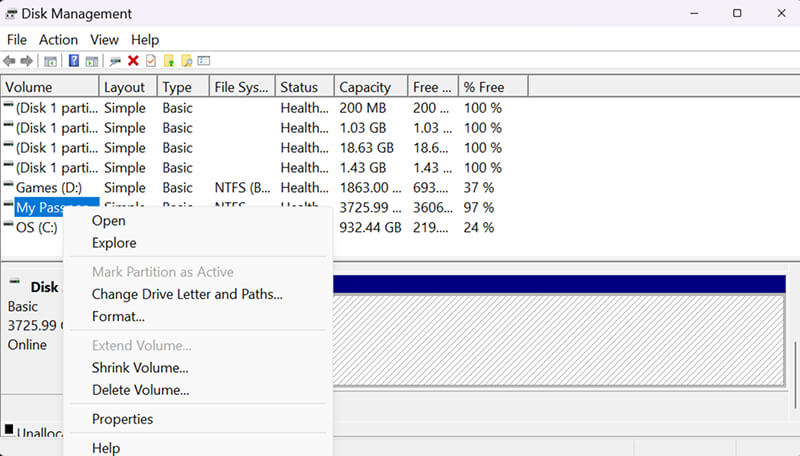Sort by the File System column header
This screenshot has width=800, height=456.
point(242,87)
